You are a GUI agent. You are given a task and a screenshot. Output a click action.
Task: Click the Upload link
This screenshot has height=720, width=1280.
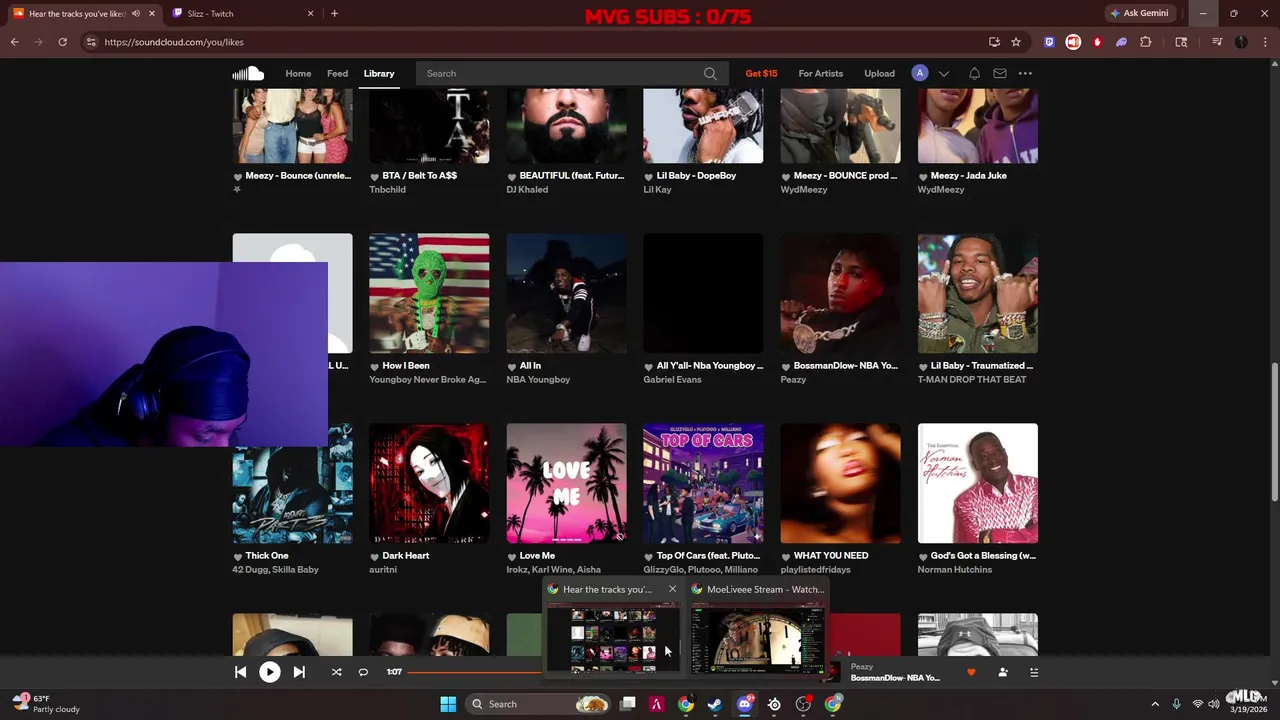[x=879, y=73]
